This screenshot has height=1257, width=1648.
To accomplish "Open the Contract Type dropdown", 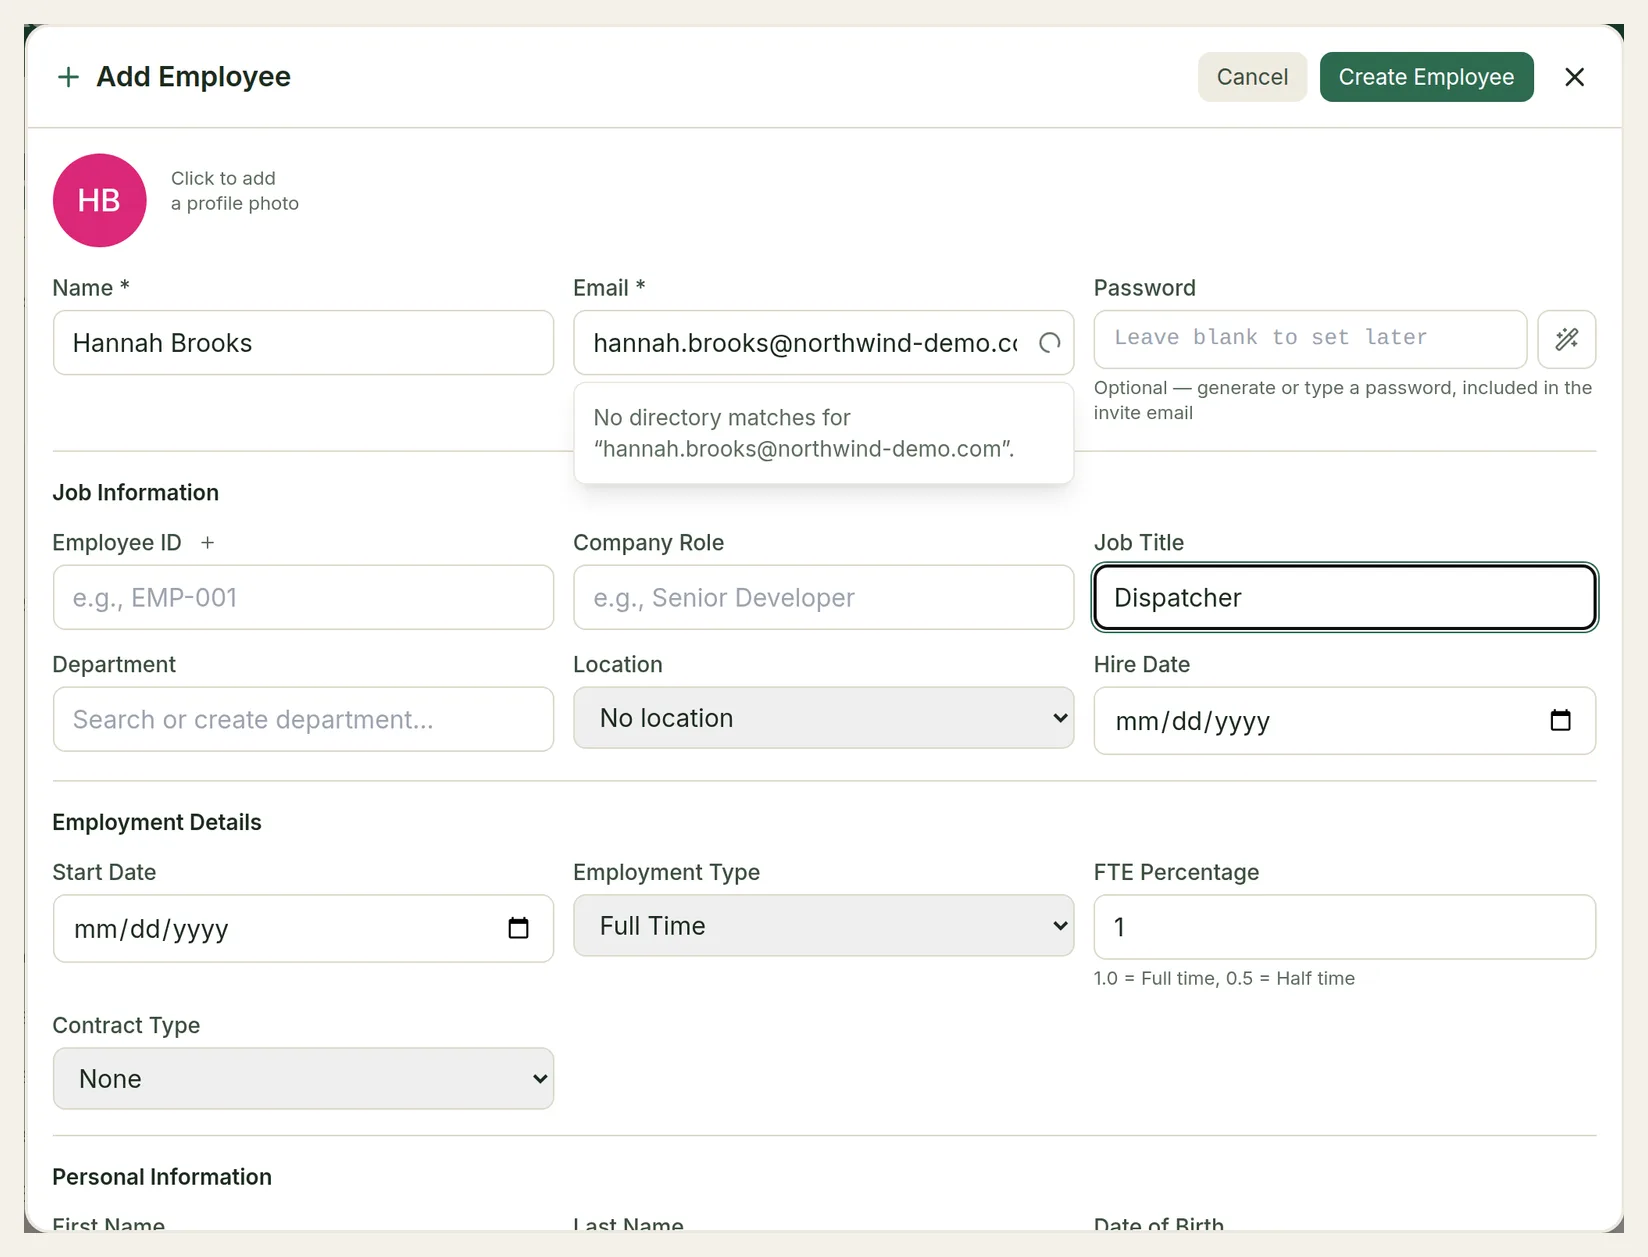I will click(303, 1079).
